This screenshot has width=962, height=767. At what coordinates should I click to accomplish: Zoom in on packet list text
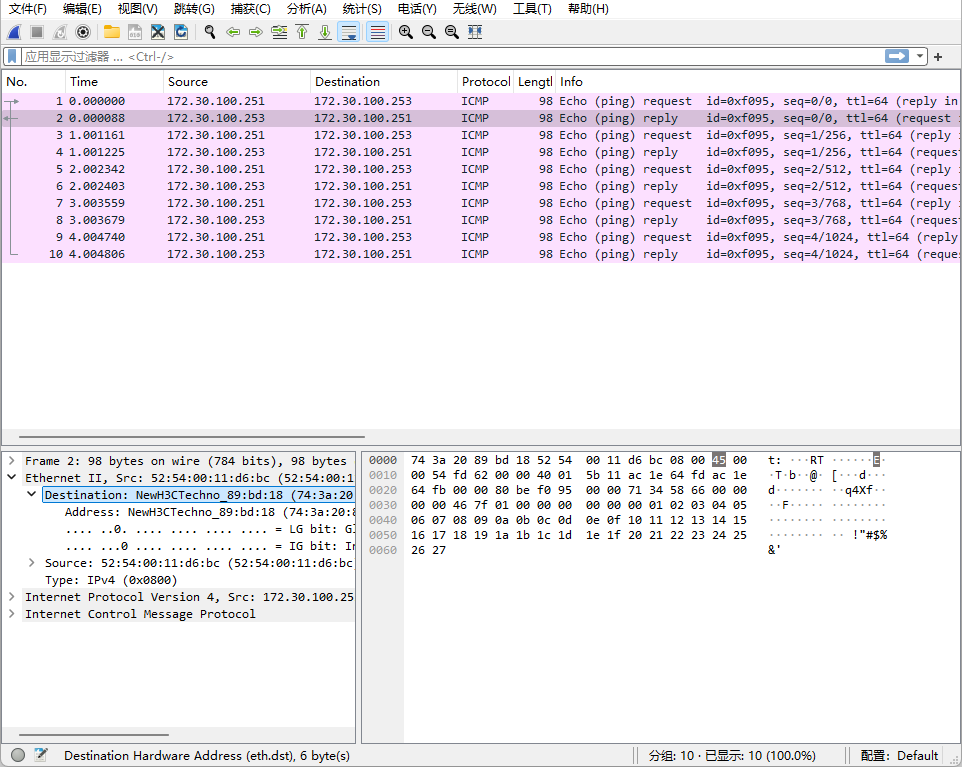pos(405,32)
